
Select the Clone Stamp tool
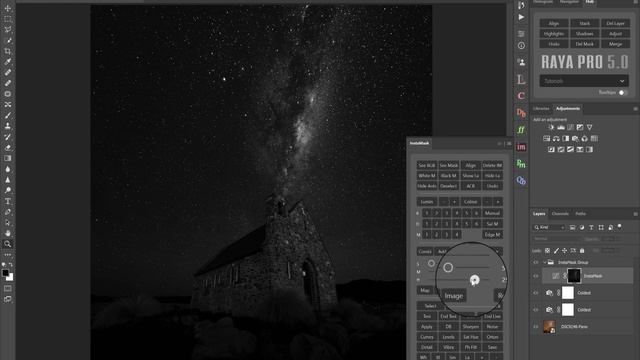coord(8,126)
